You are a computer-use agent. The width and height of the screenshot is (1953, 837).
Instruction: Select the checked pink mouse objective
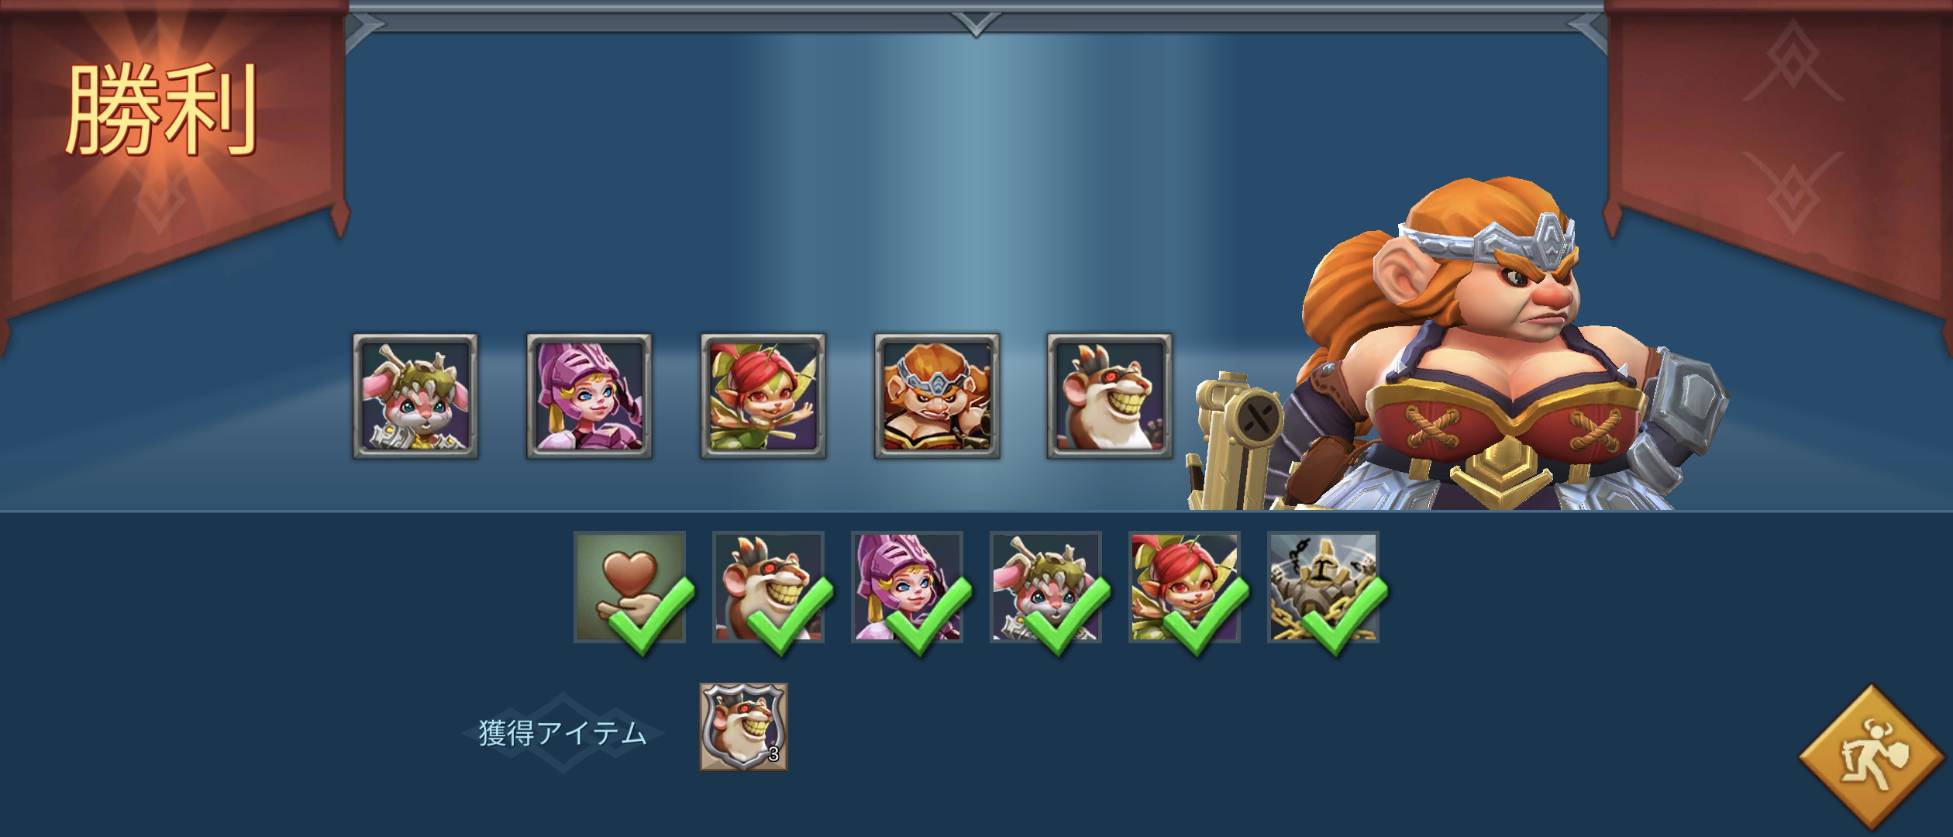tap(1046, 587)
